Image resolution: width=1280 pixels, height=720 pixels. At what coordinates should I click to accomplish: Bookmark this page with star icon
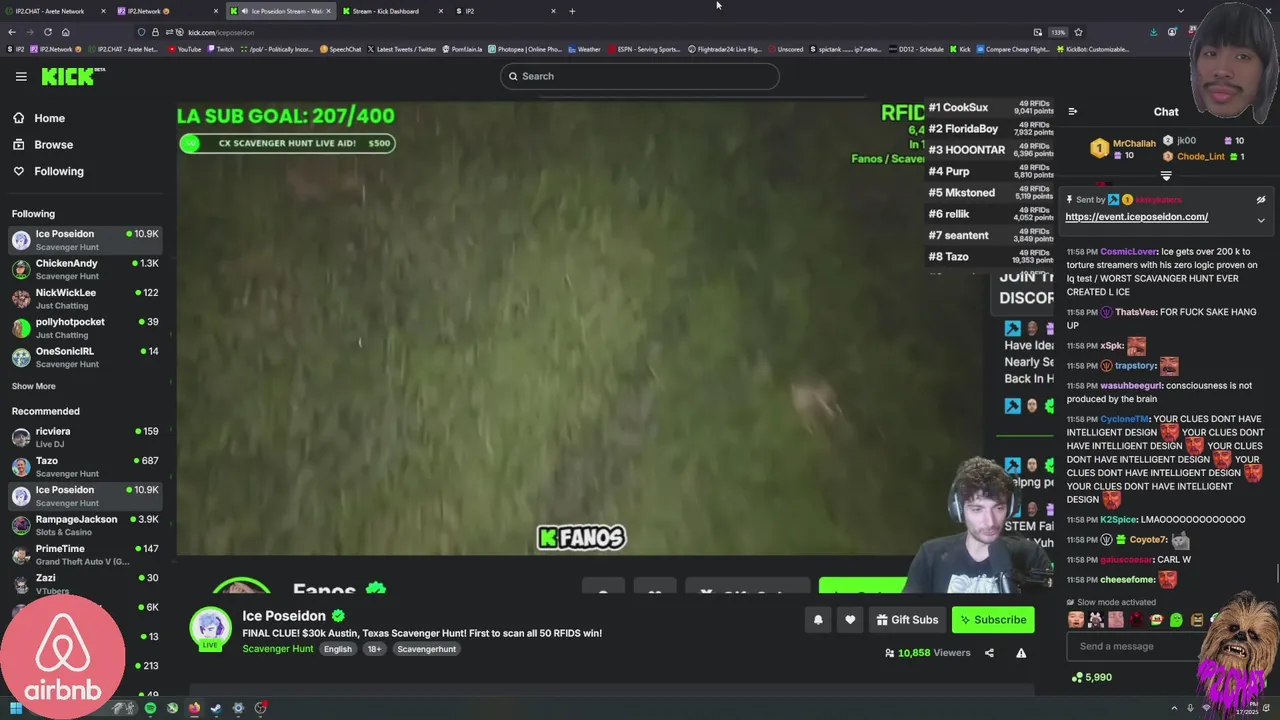tap(1078, 32)
